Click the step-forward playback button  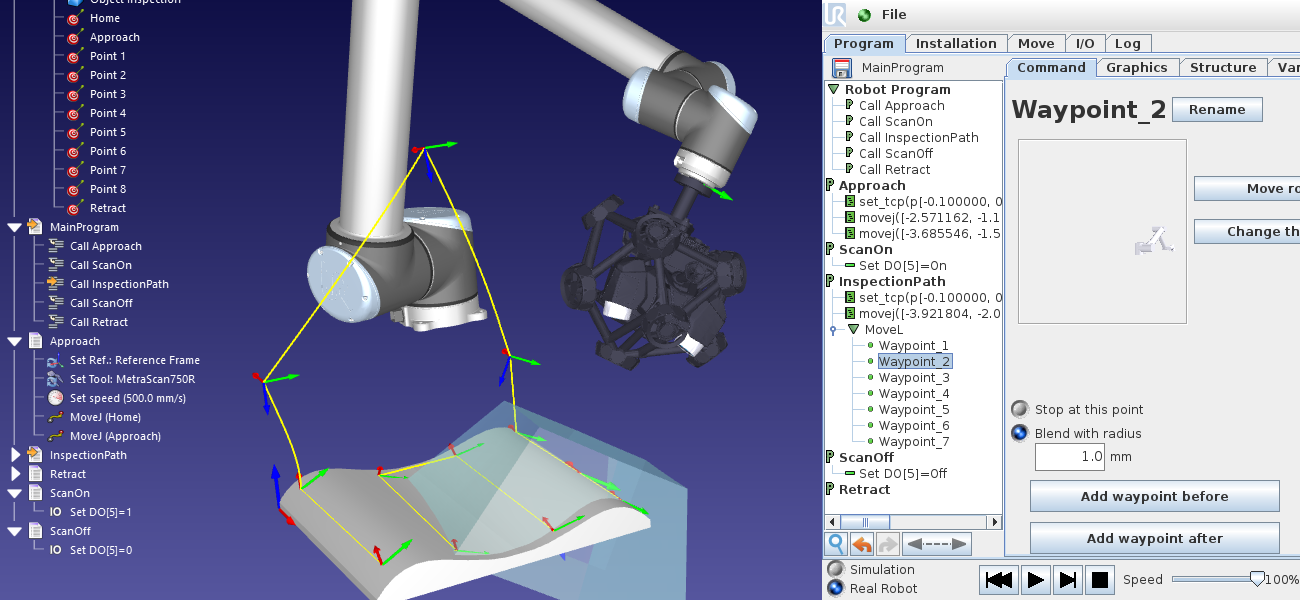click(1067, 580)
